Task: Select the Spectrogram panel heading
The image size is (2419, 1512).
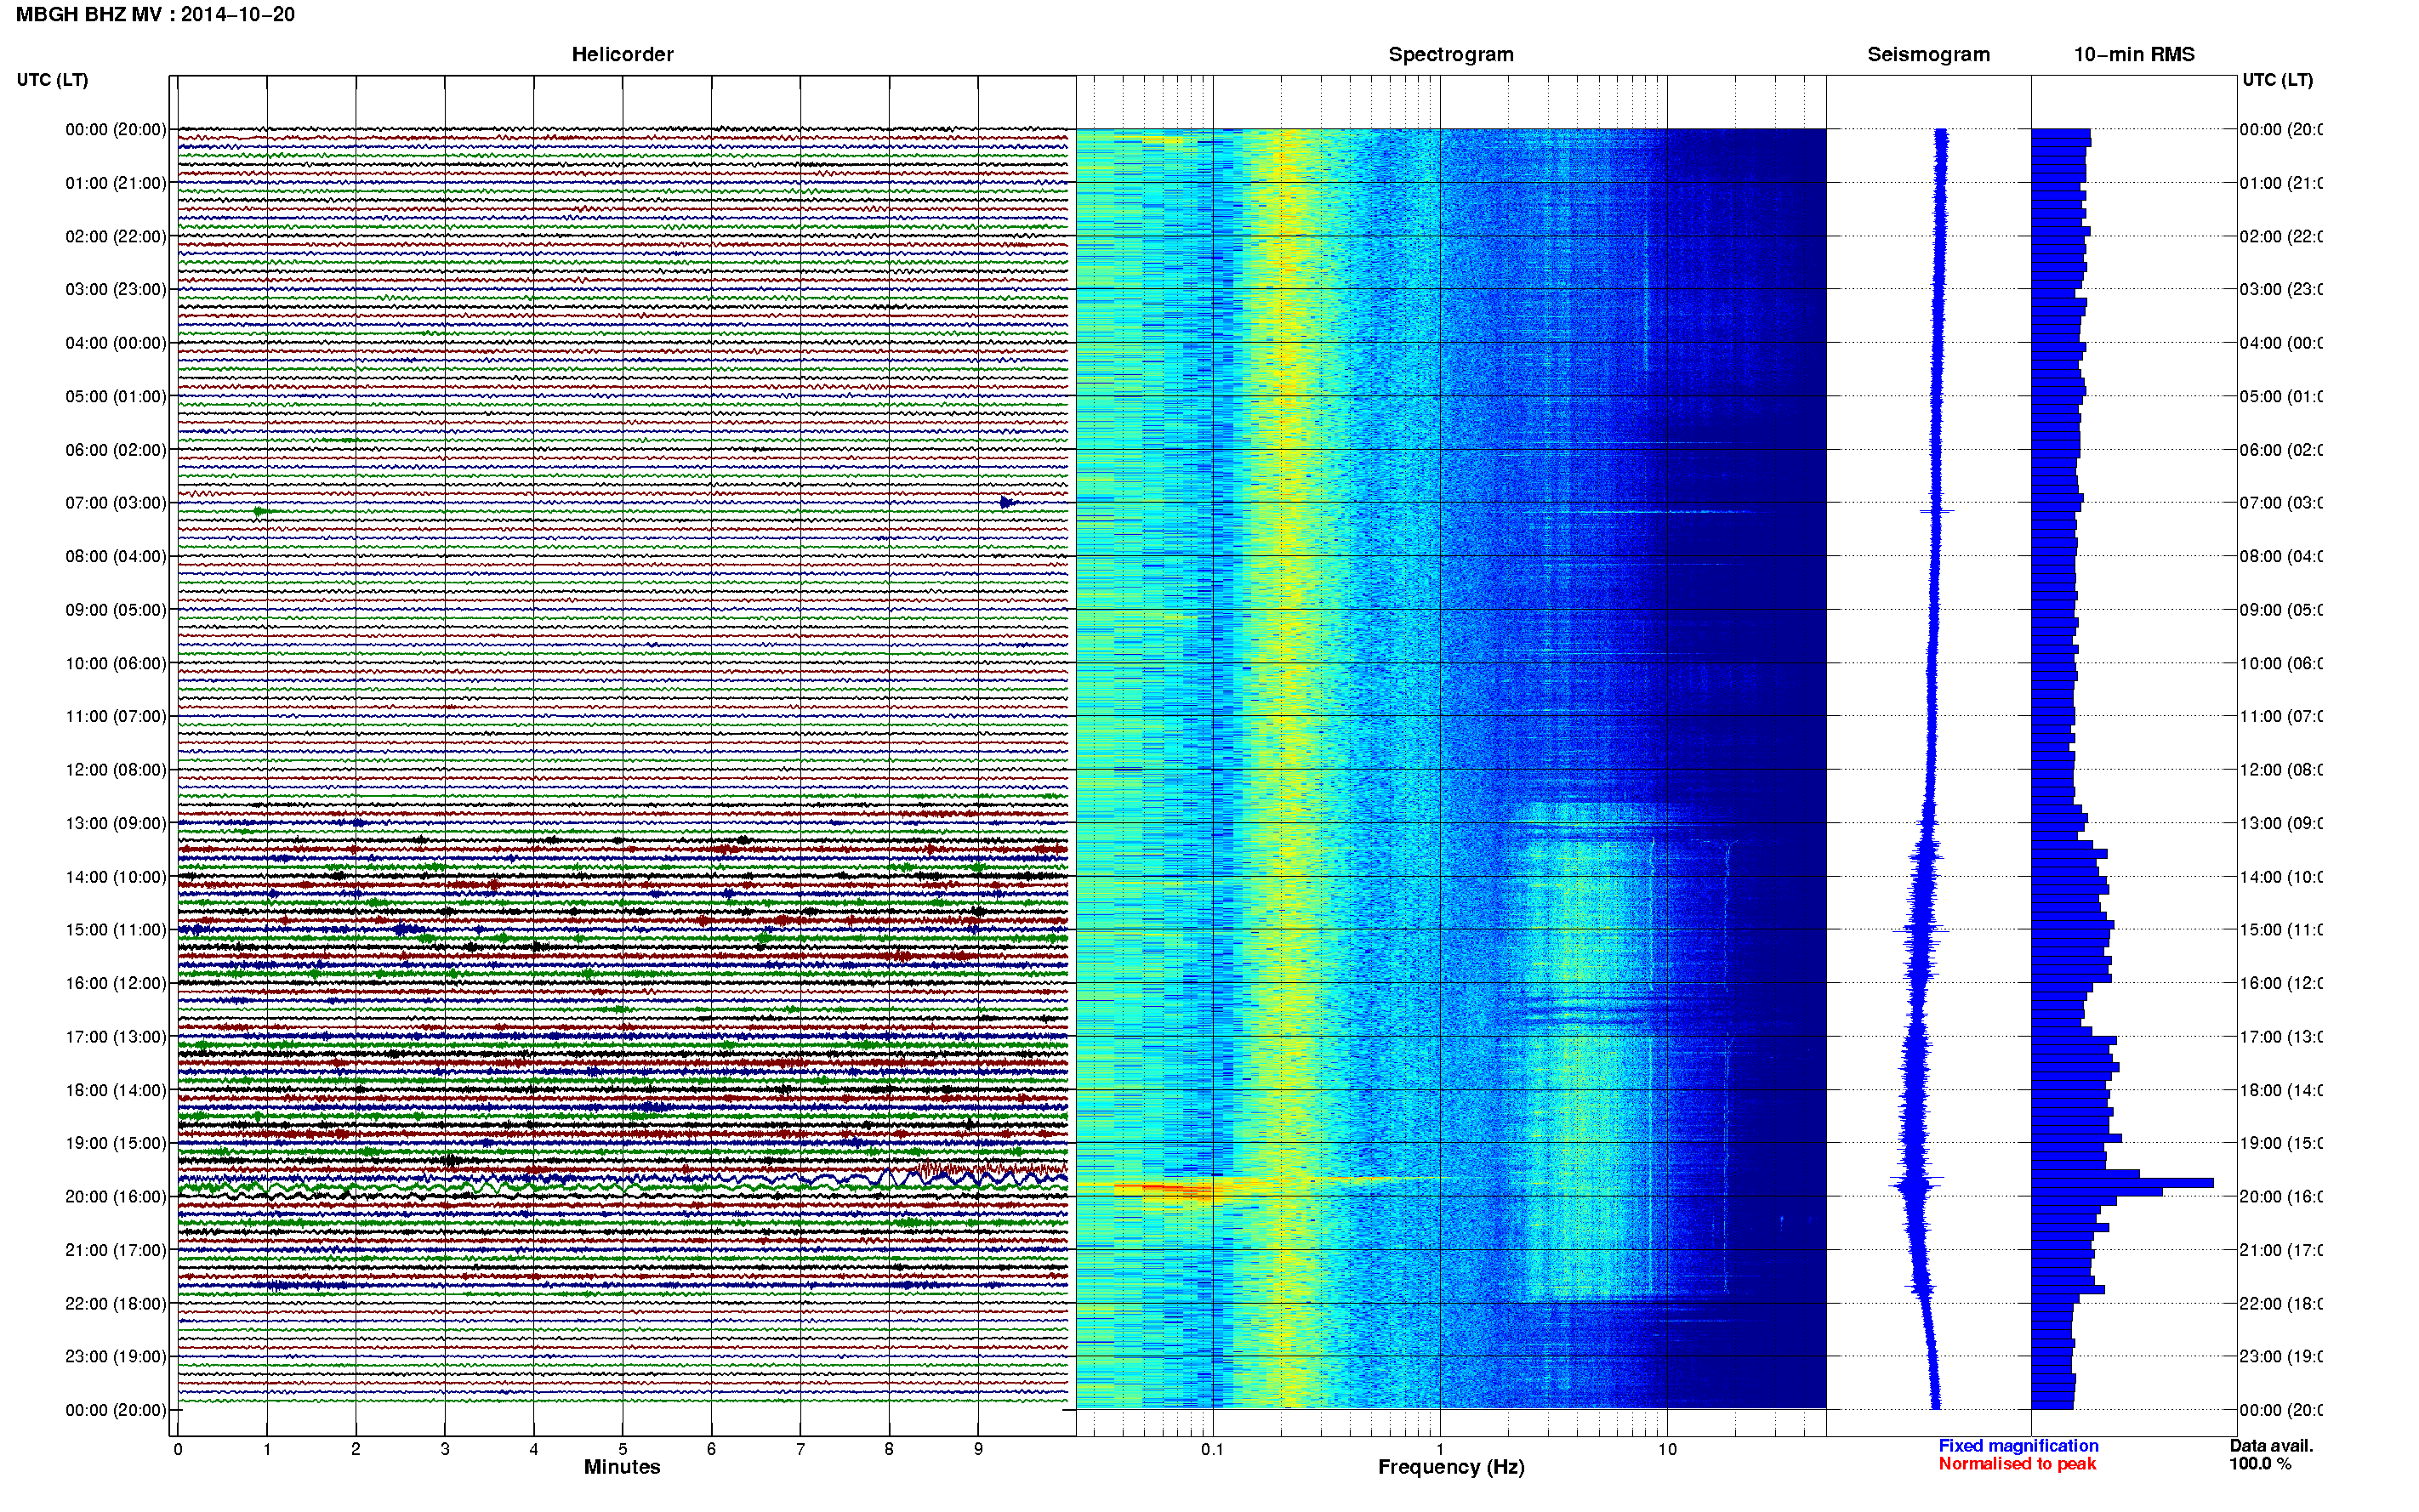Action: coord(1451,55)
